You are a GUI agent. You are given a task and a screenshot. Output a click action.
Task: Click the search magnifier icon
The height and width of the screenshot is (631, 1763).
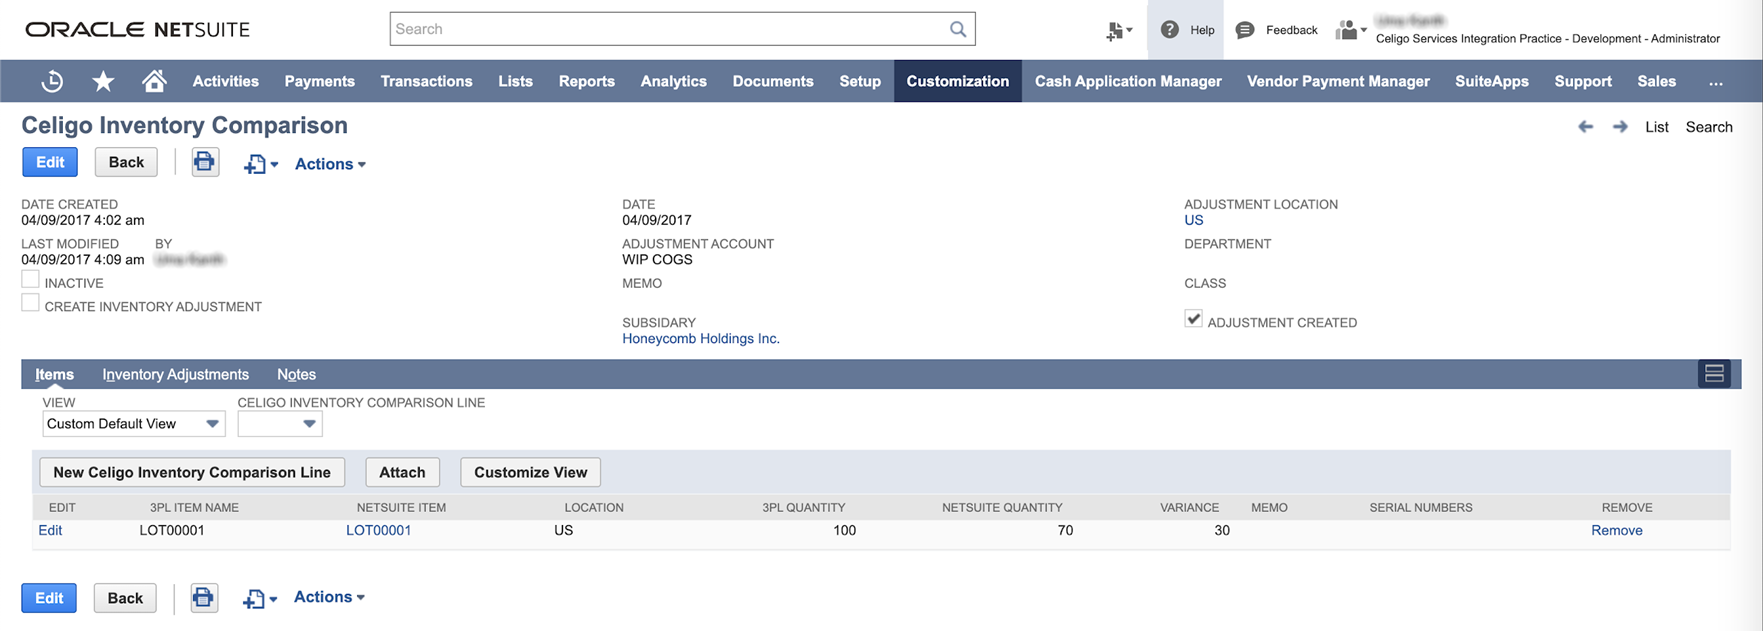point(957,29)
